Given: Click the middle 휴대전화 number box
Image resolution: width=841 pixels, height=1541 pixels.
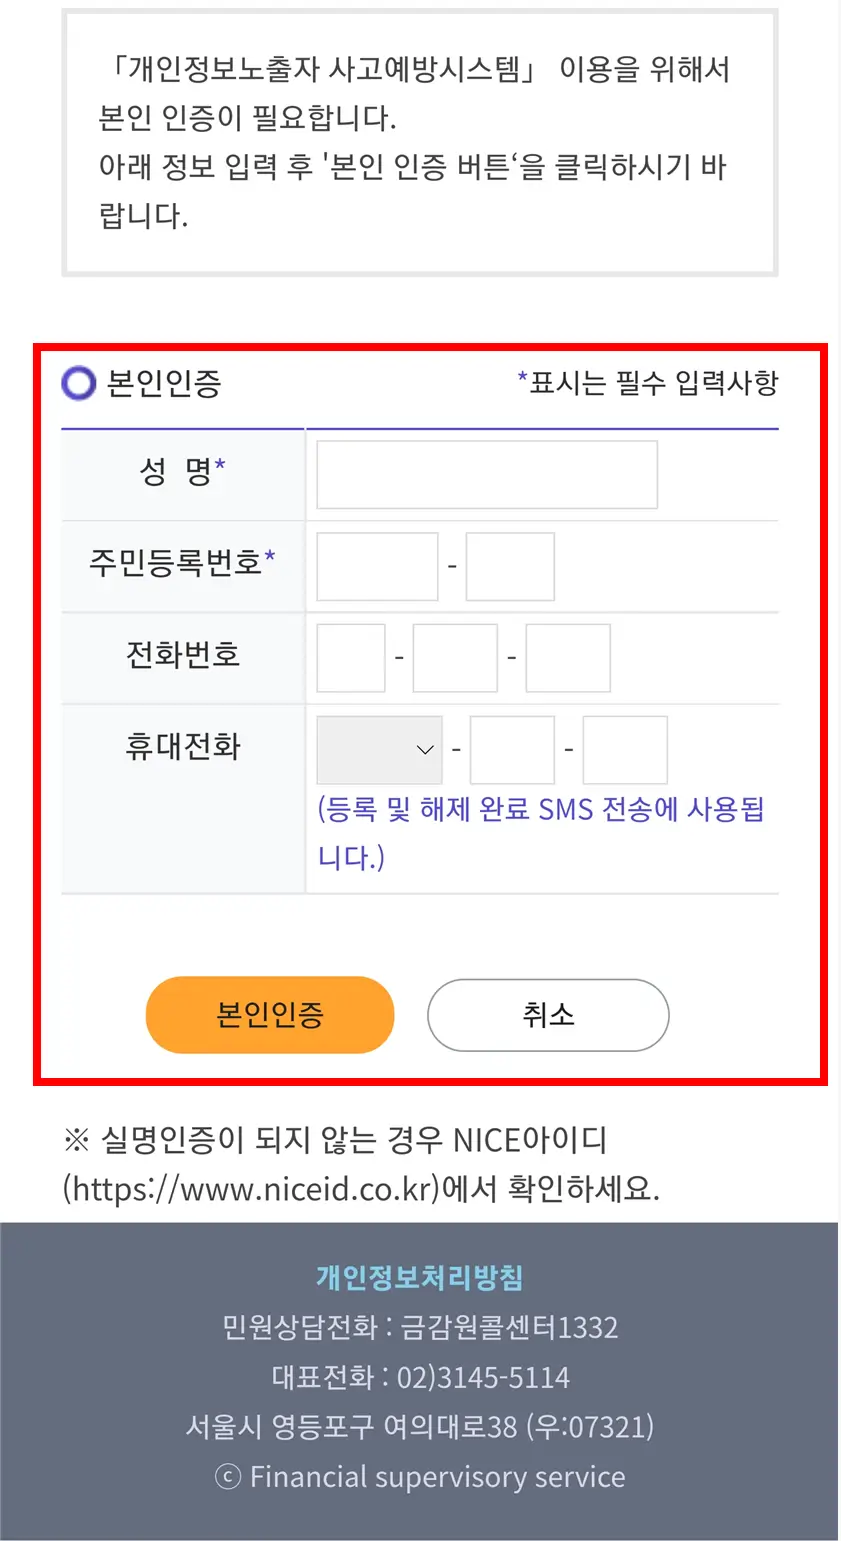Looking at the screenshot, I should [512, 749].
